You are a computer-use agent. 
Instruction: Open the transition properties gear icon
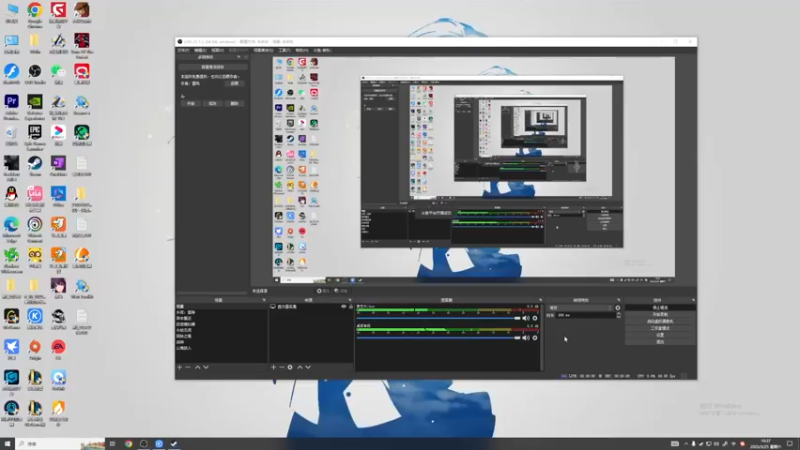point(618,308)
